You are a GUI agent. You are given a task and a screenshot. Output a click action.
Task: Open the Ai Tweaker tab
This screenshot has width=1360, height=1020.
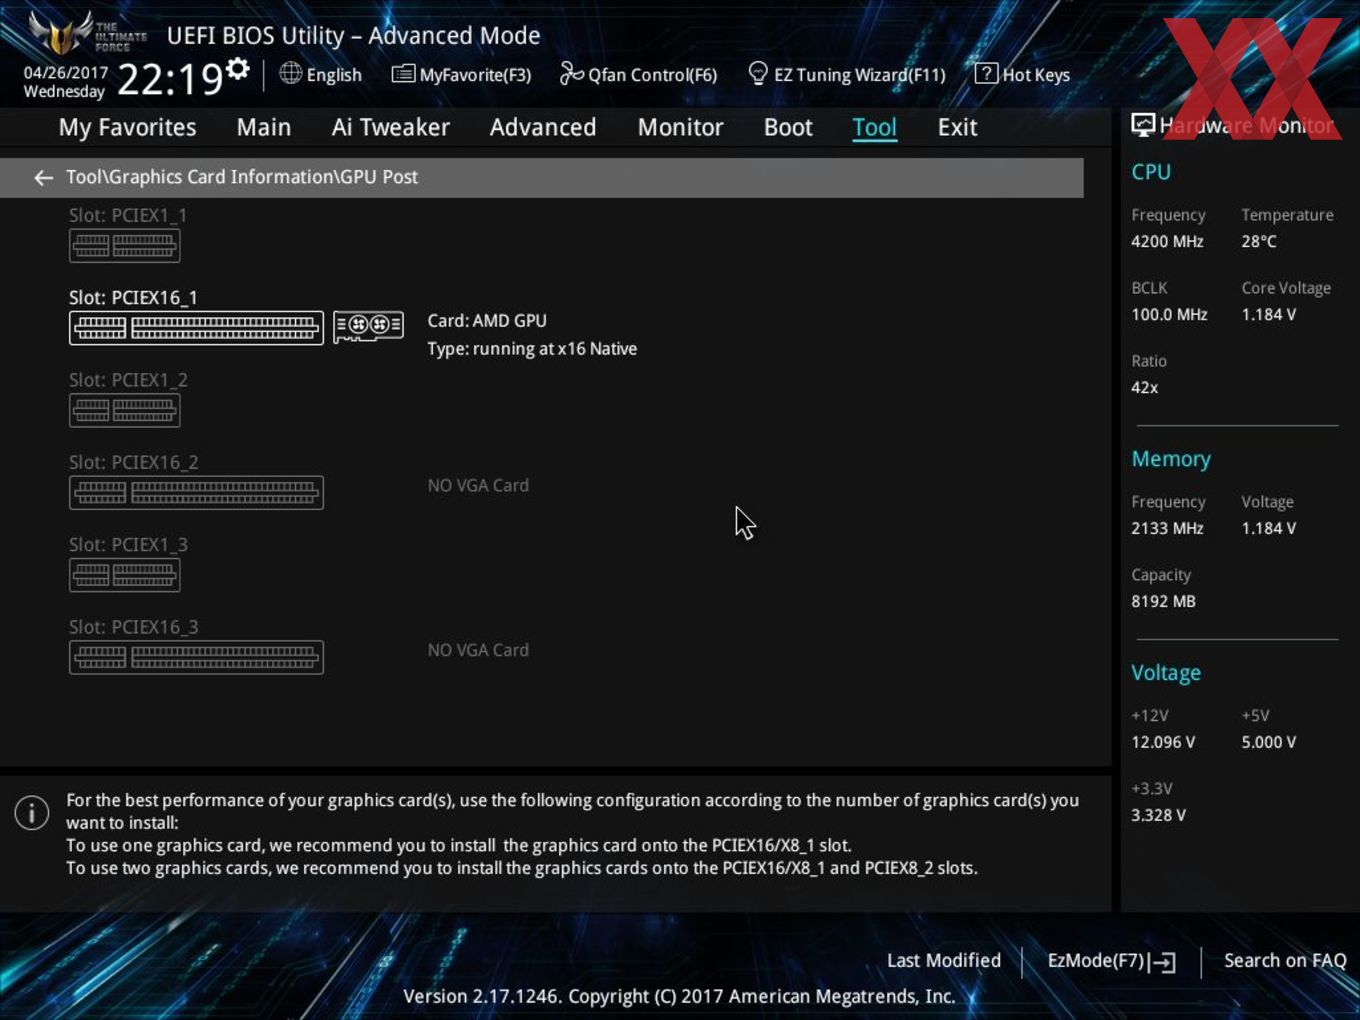391,128
